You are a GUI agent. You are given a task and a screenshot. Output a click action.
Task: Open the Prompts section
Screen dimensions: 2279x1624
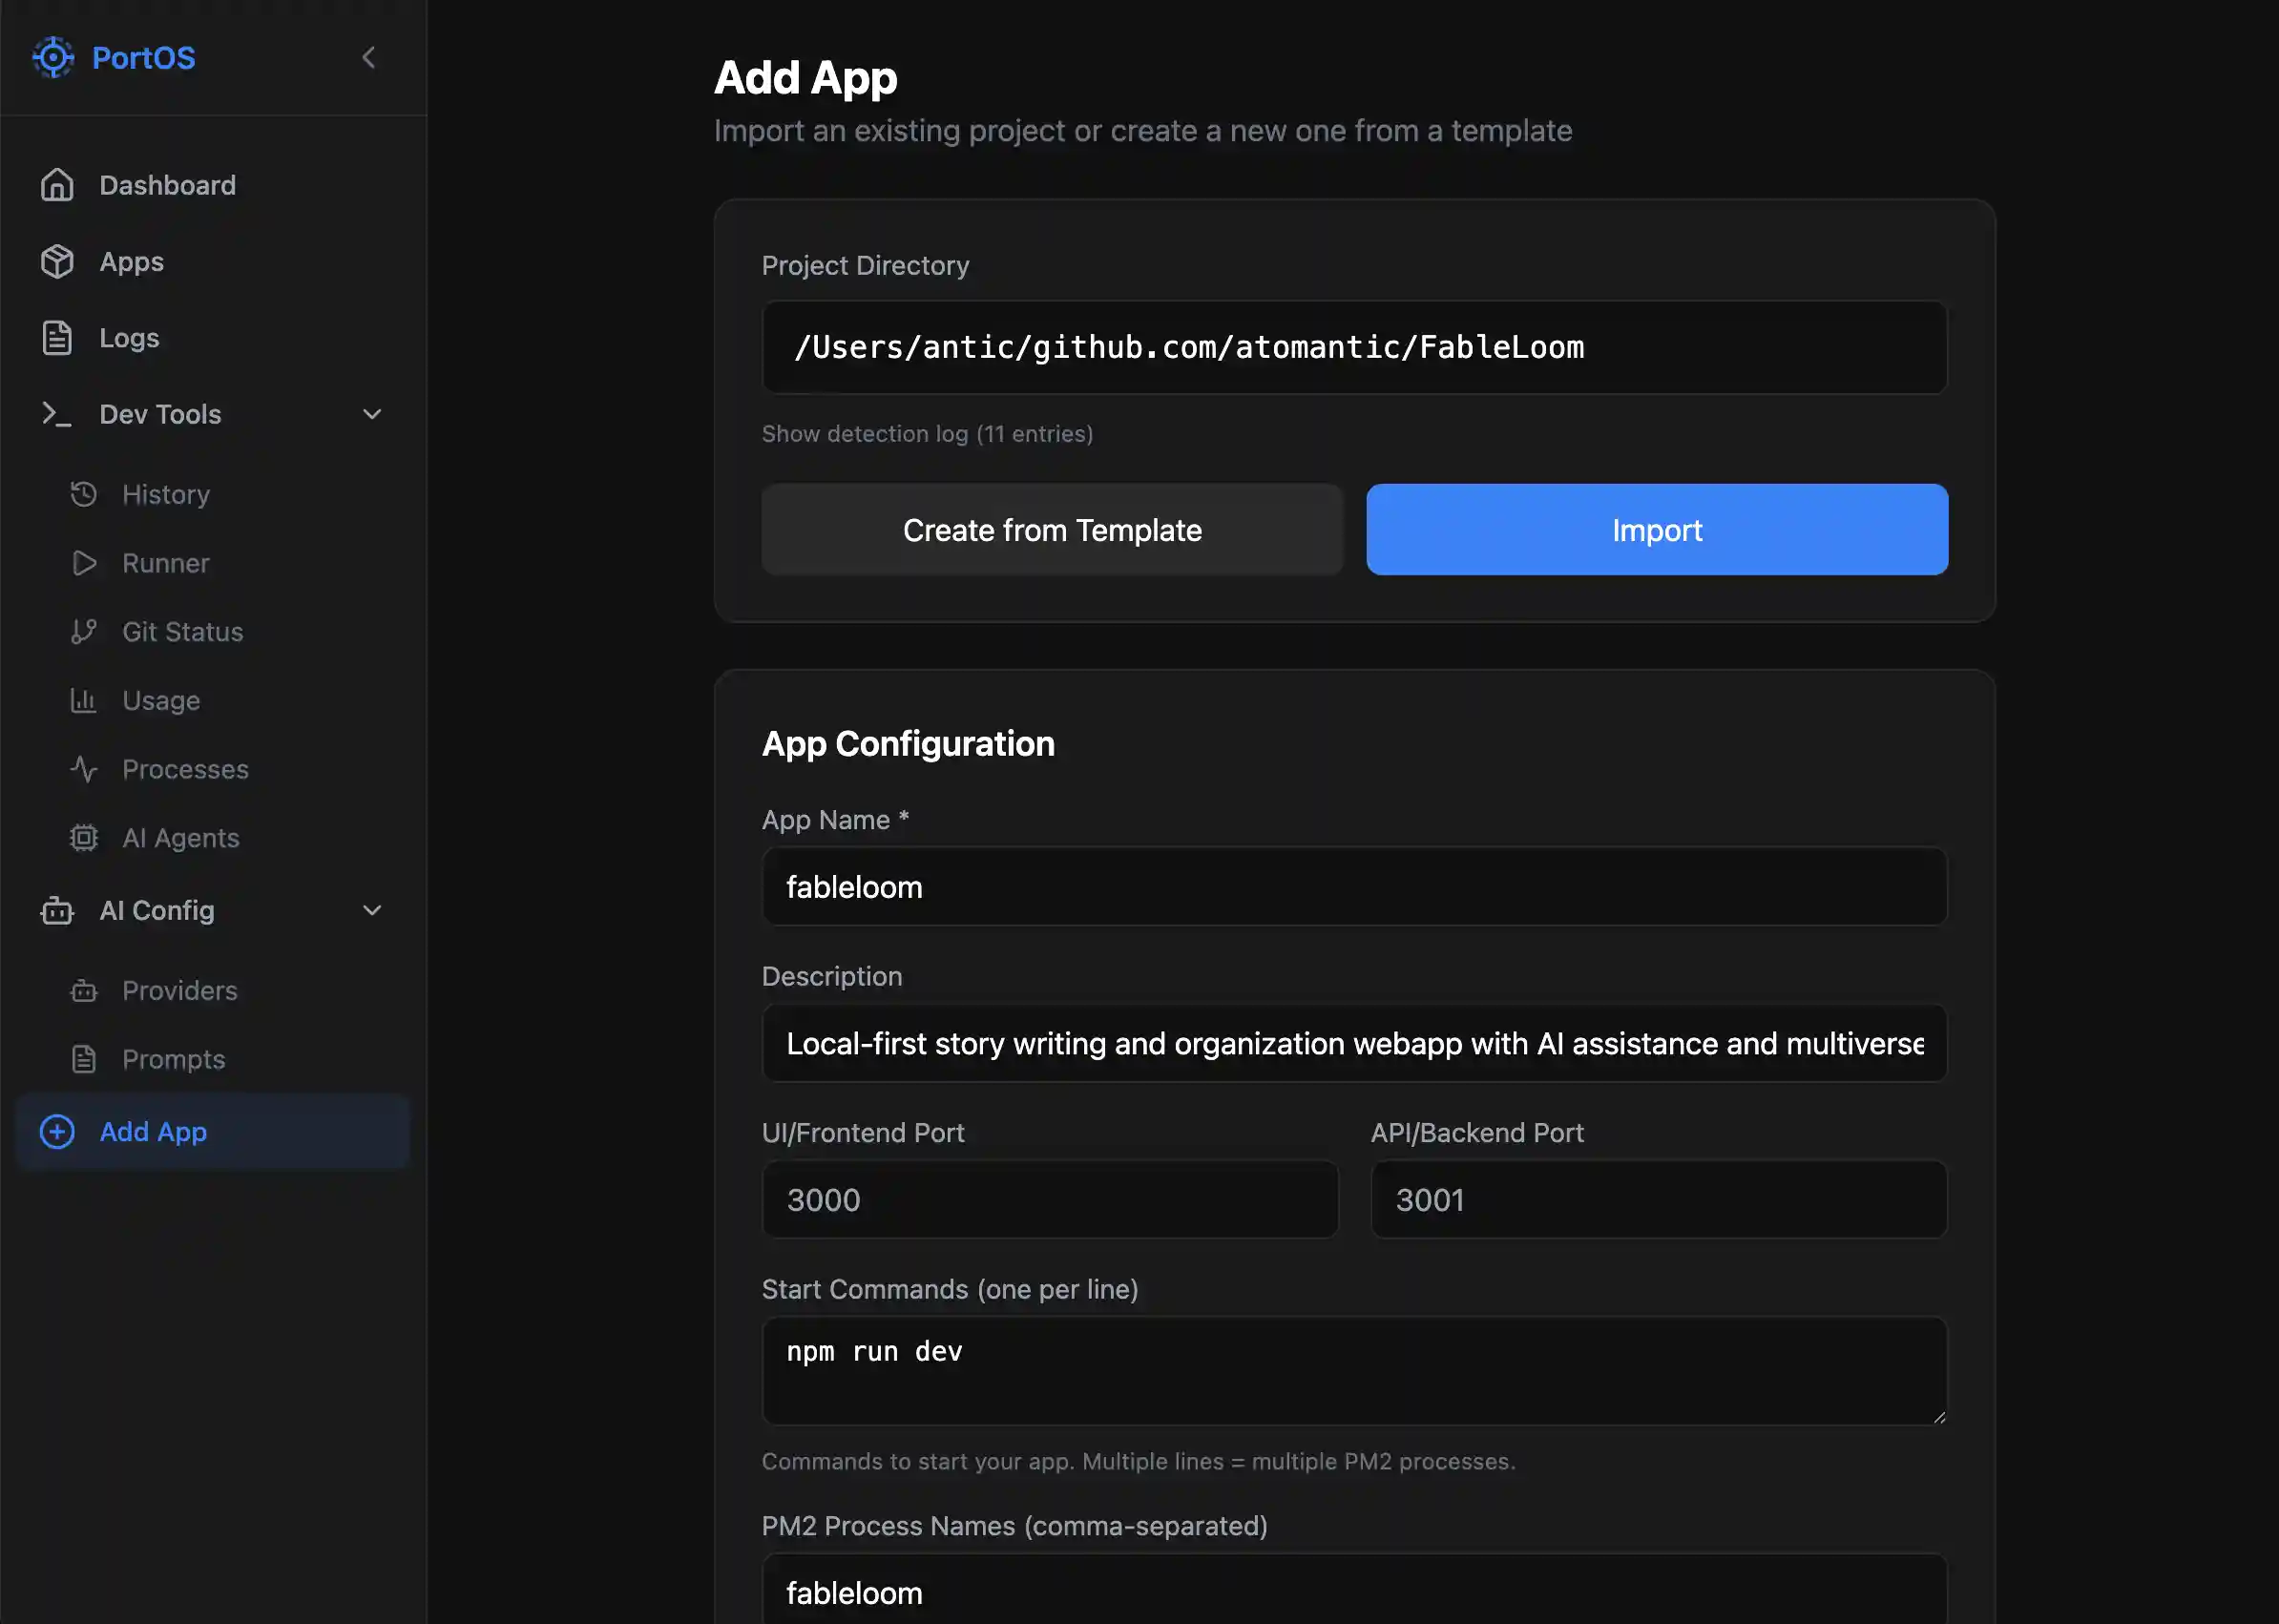pos(174,1059)
